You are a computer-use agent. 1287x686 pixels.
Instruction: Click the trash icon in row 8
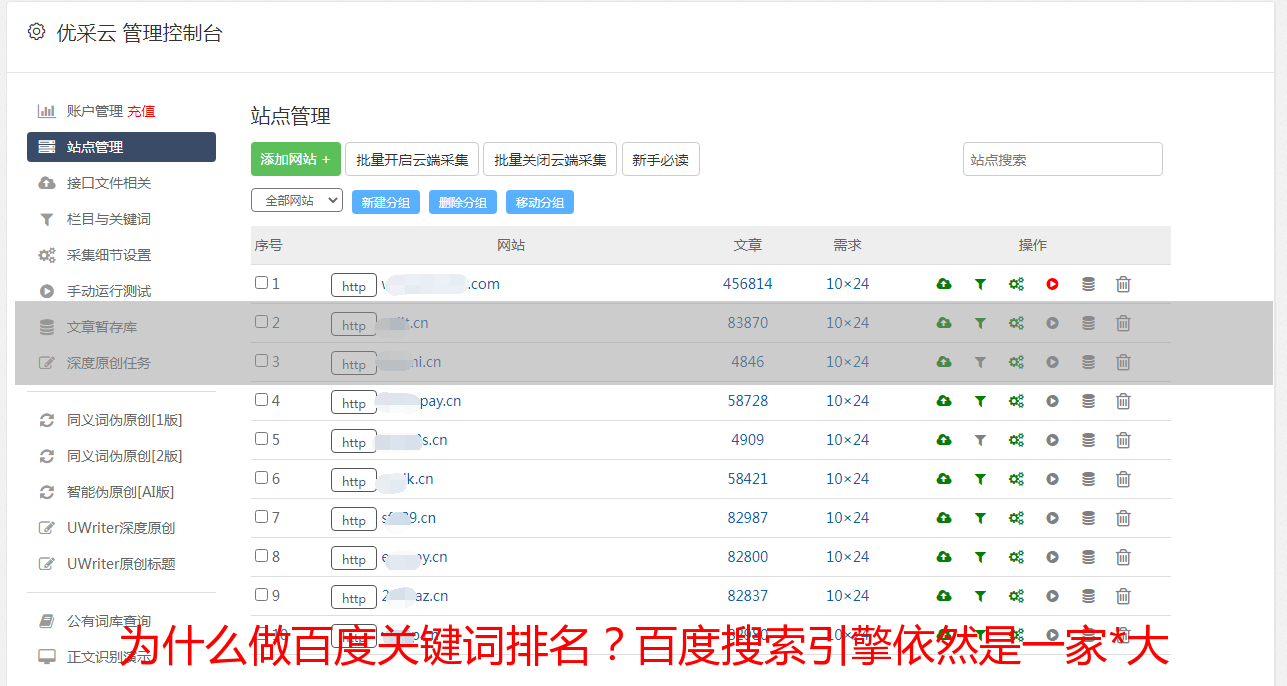click(x=1123, y=557)
